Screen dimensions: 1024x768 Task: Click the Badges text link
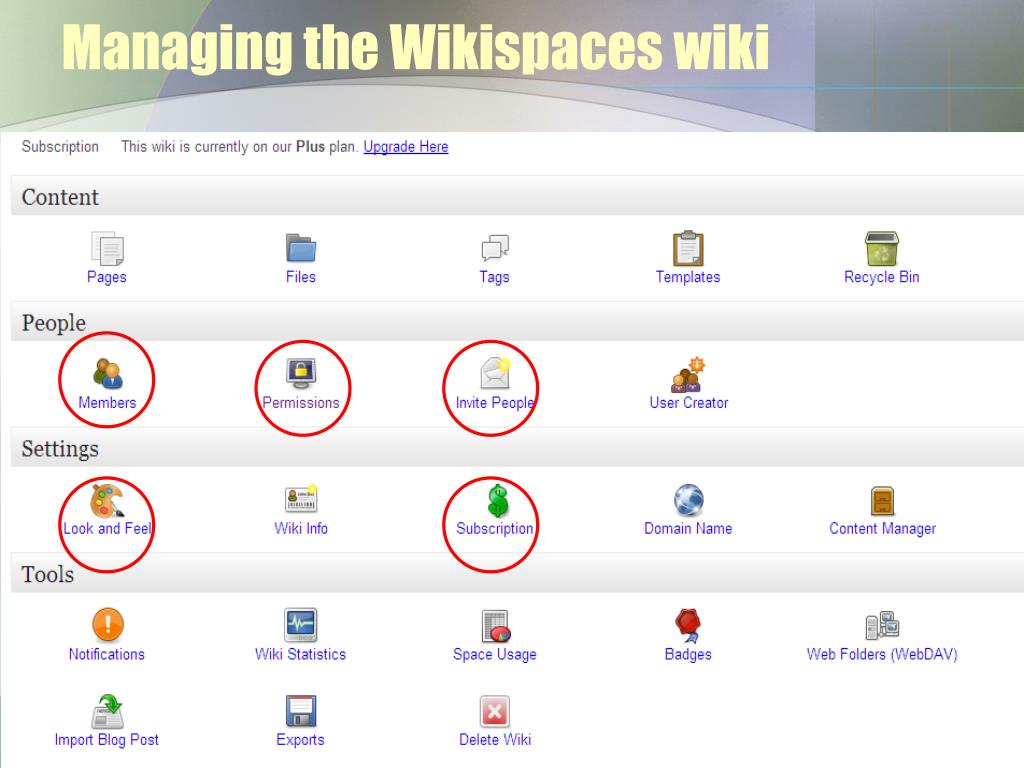(688, 654)
